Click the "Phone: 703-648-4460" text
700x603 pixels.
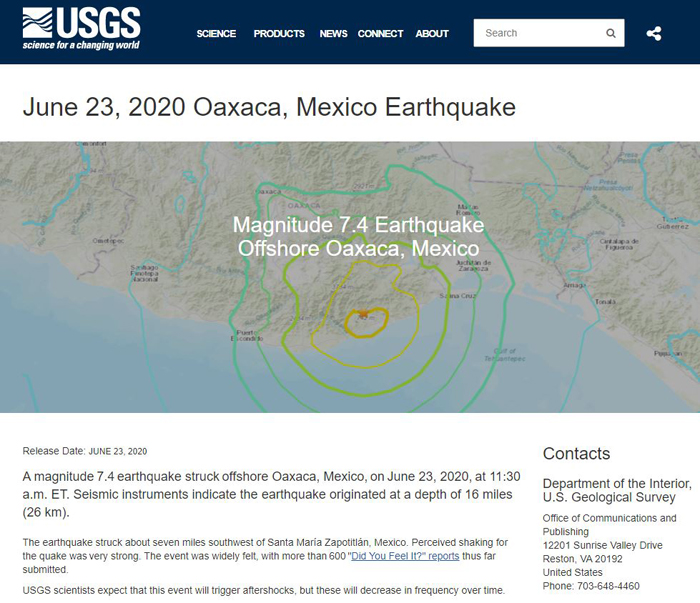tap(591, 586)
